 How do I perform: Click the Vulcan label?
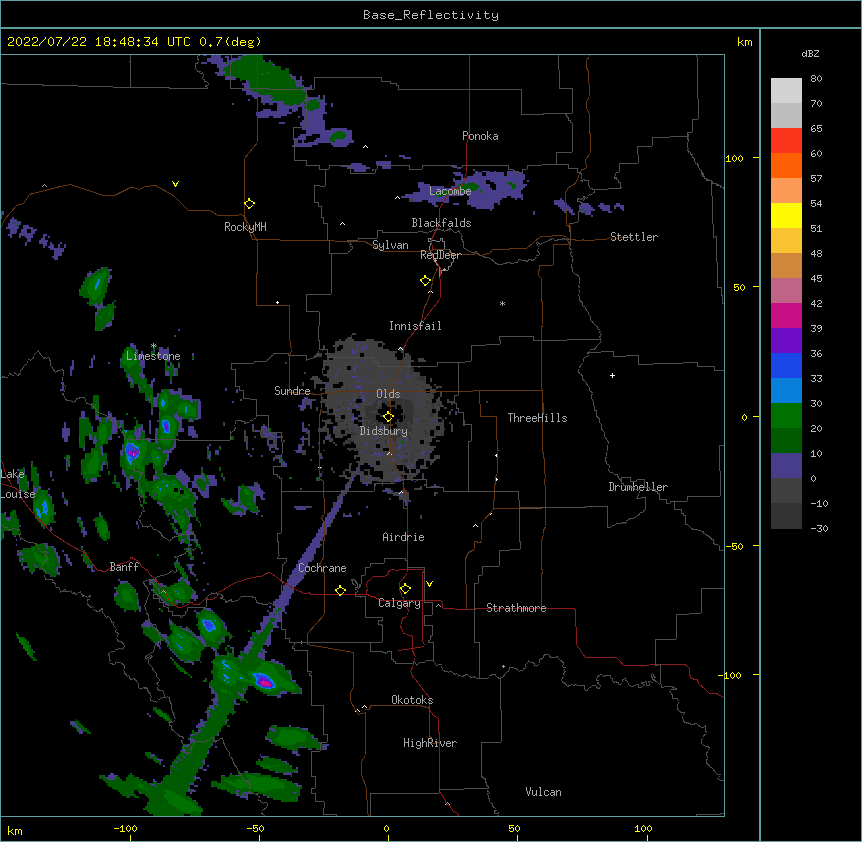543,792
